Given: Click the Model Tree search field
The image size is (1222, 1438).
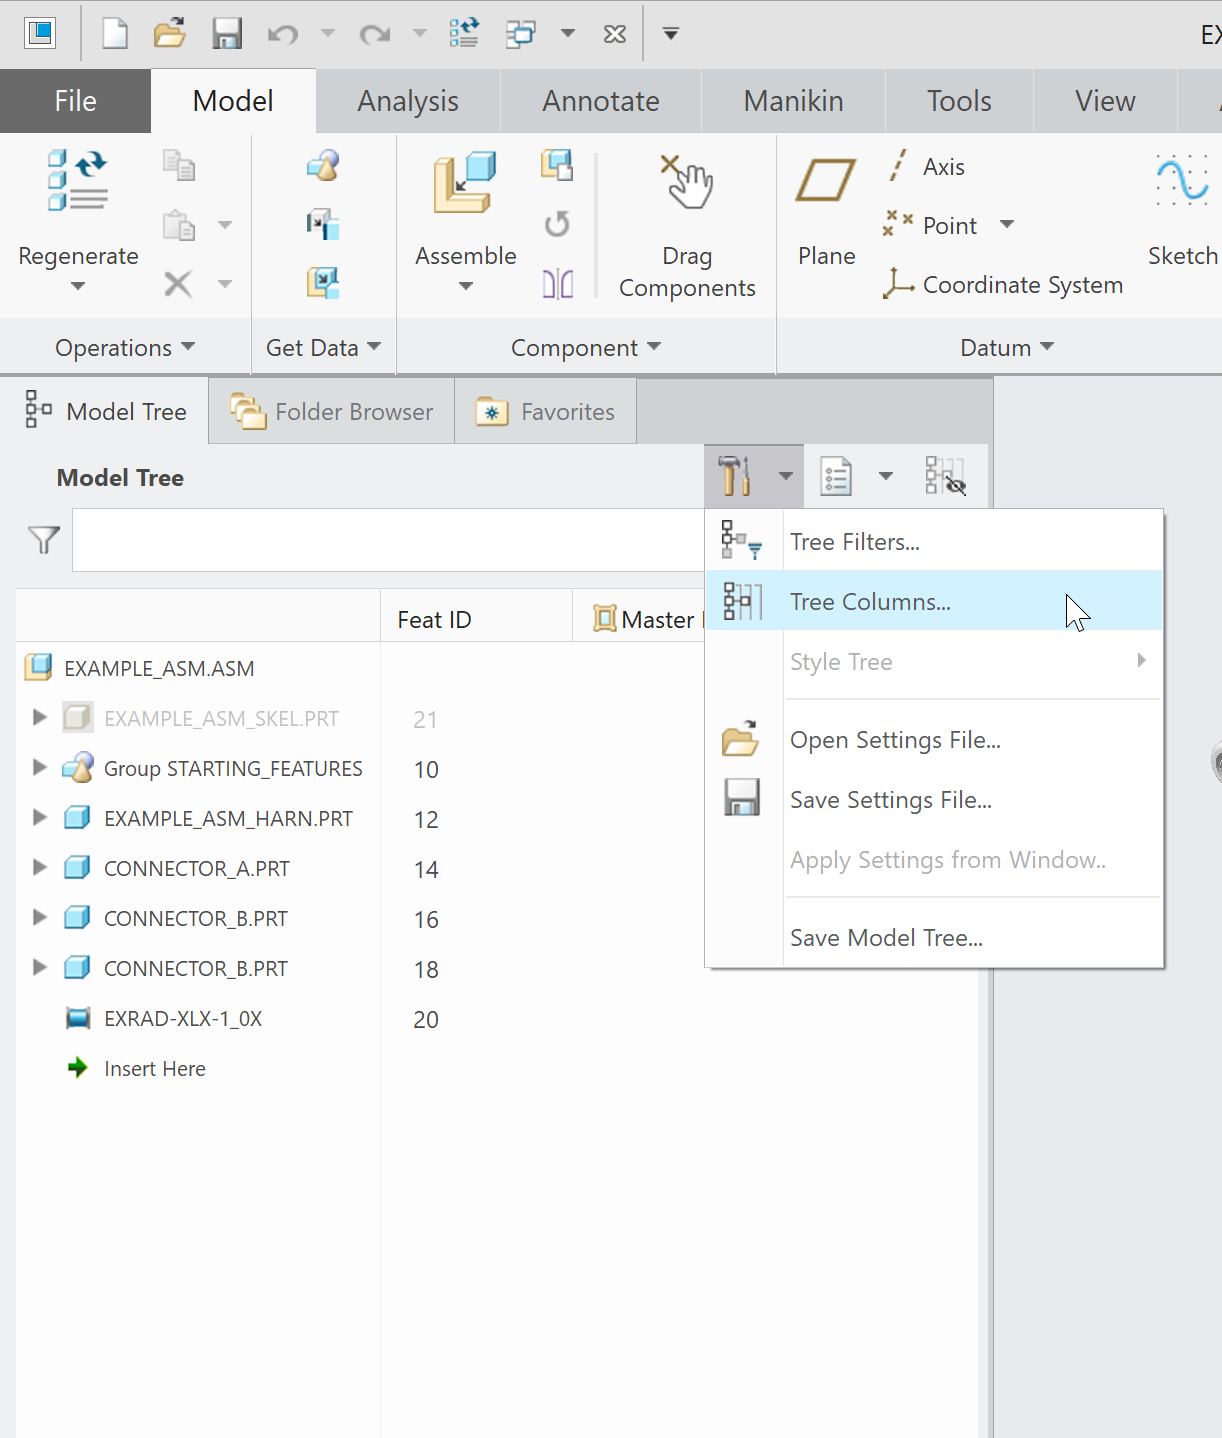Looking at the screenshot, I should [x=390, y=540].
